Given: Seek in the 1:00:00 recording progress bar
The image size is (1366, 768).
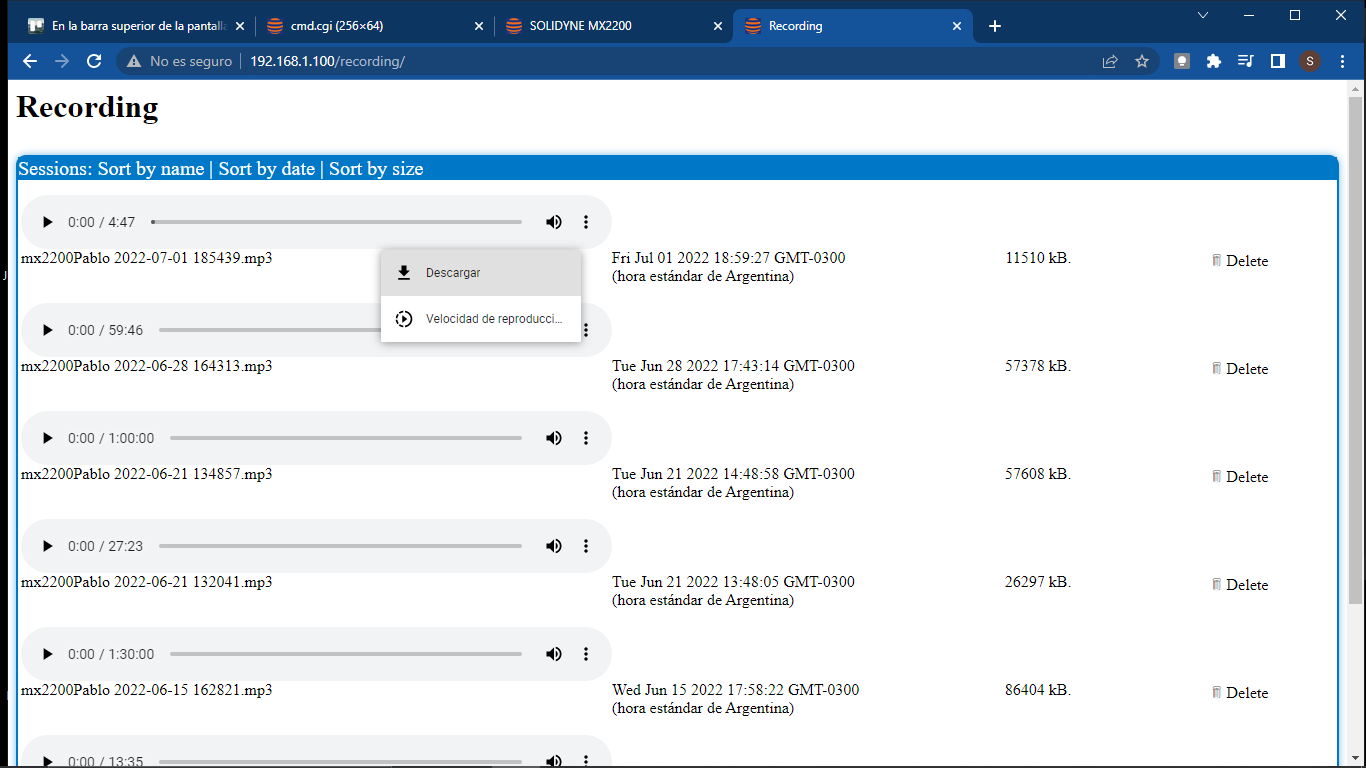Looking at the screenshot, I should pyautogui.click(x=346, y=438).
